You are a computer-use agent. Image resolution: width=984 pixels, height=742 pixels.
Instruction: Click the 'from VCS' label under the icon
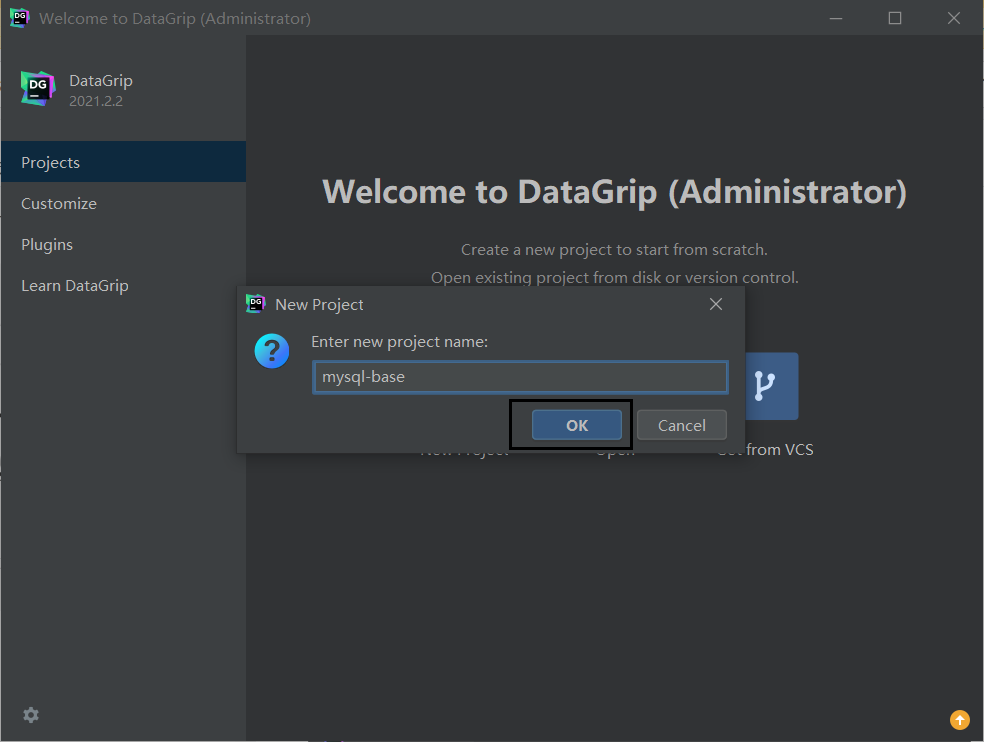click(x=779, y=449)
